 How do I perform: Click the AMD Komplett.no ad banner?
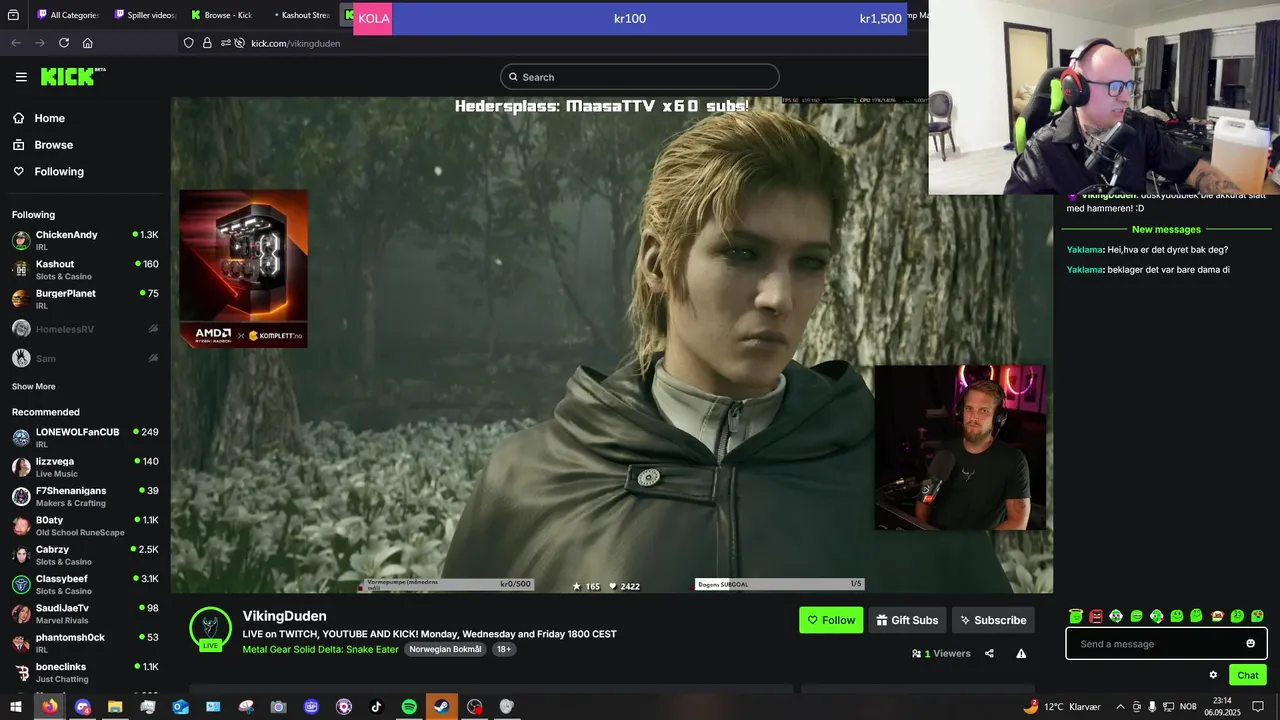tap(244, 269)
